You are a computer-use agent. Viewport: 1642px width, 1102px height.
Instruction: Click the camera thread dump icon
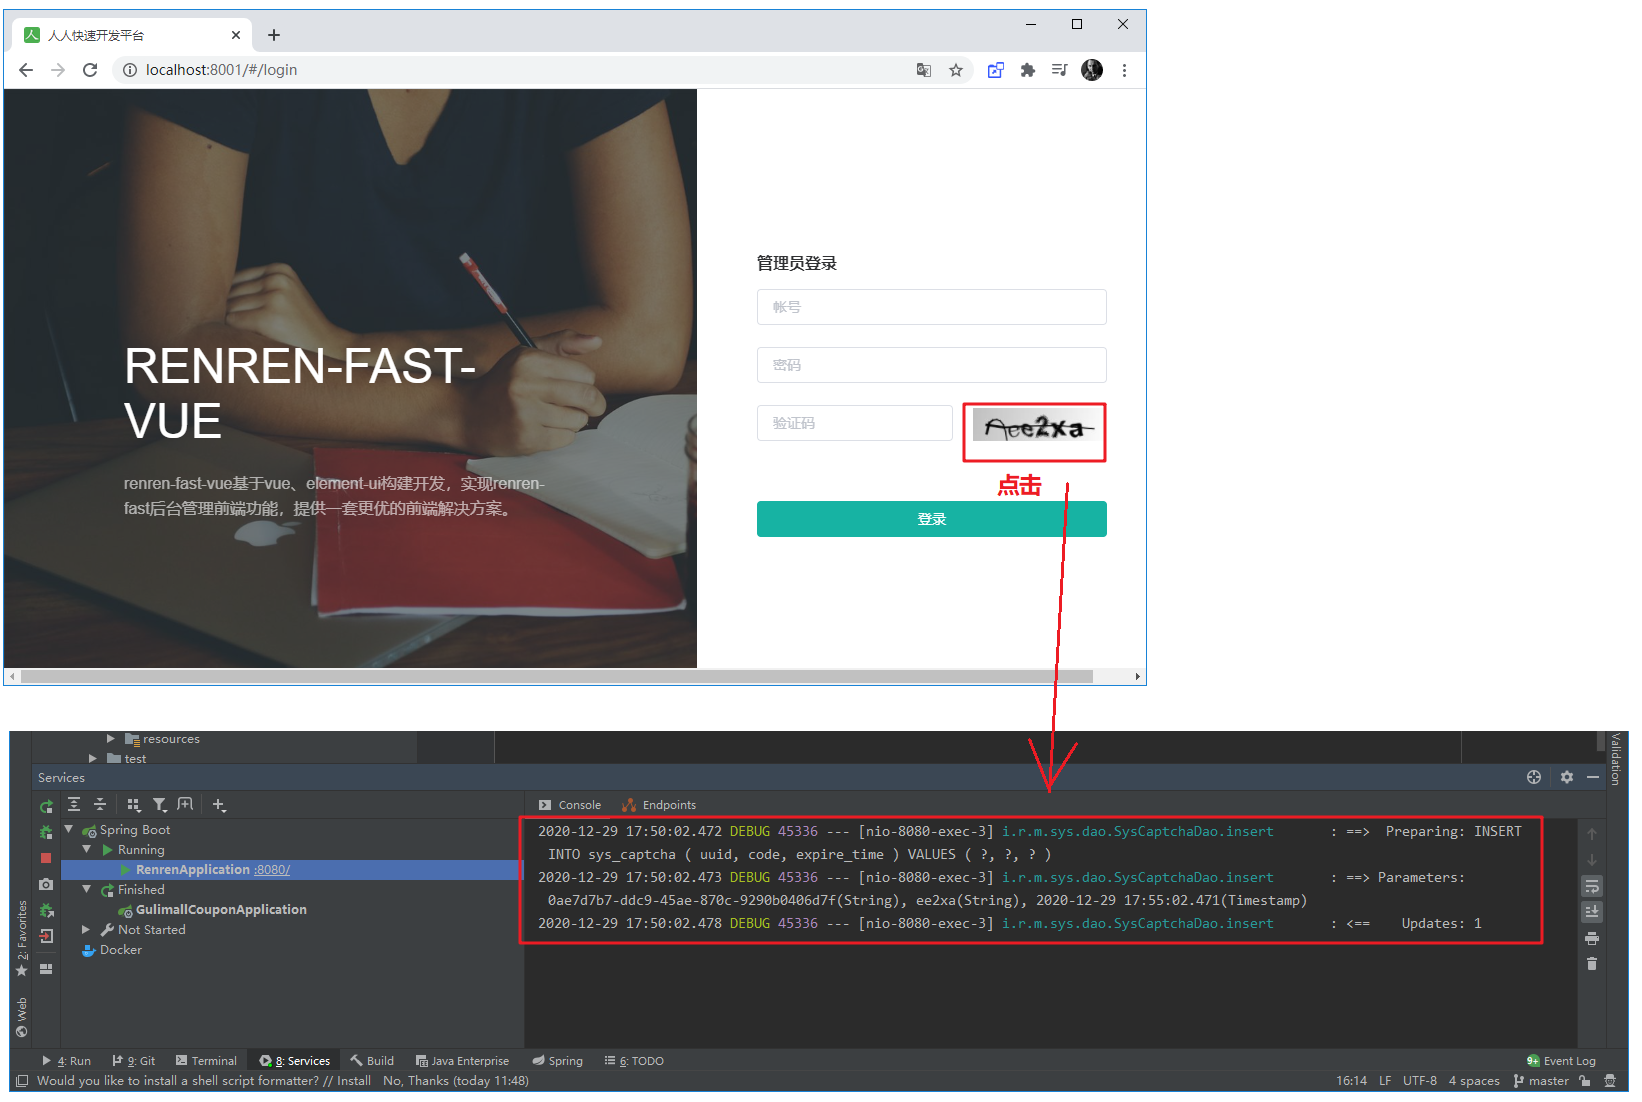[x=46, y=884]
